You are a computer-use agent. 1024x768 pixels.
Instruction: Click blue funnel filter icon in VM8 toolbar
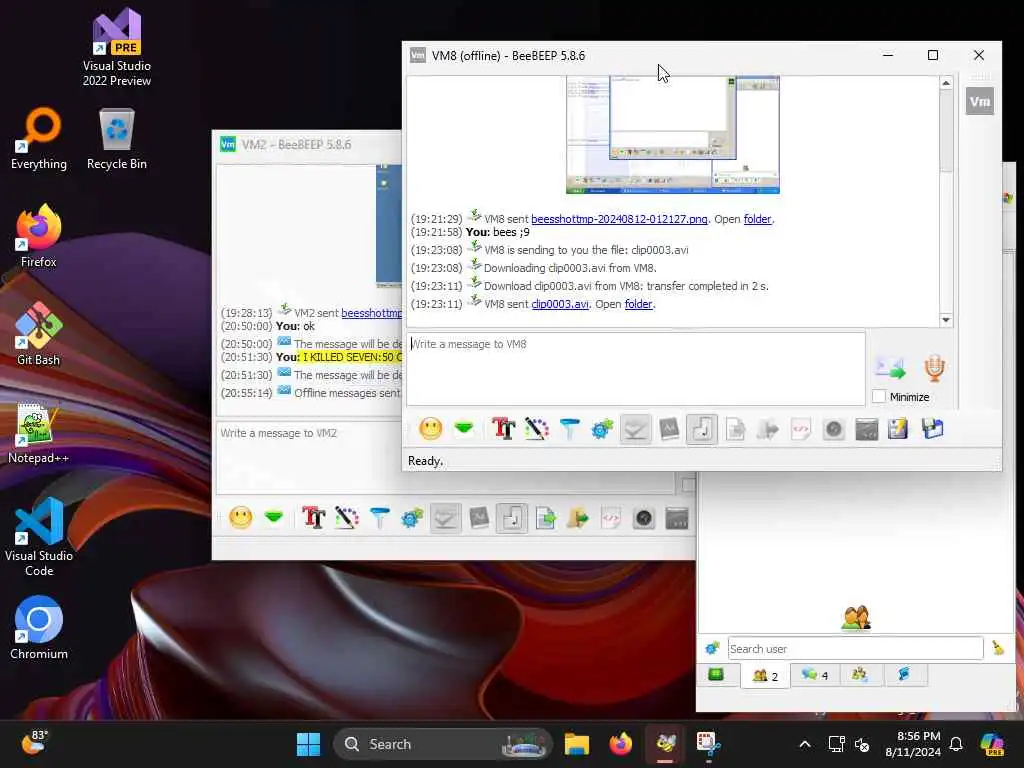(569, 429)
